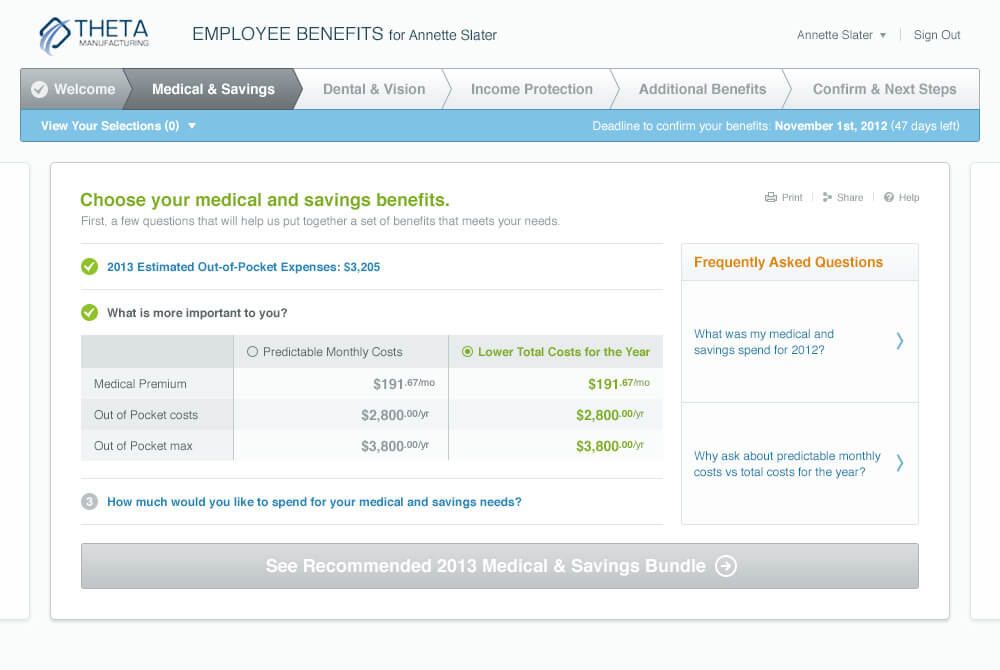Click circled arrow icon on See Recommended button

[726, 566]
